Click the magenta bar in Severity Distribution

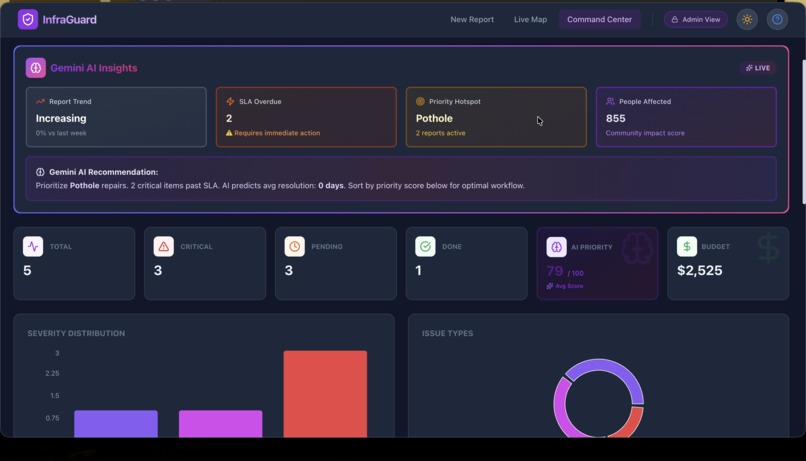click(x=221, y=423)
